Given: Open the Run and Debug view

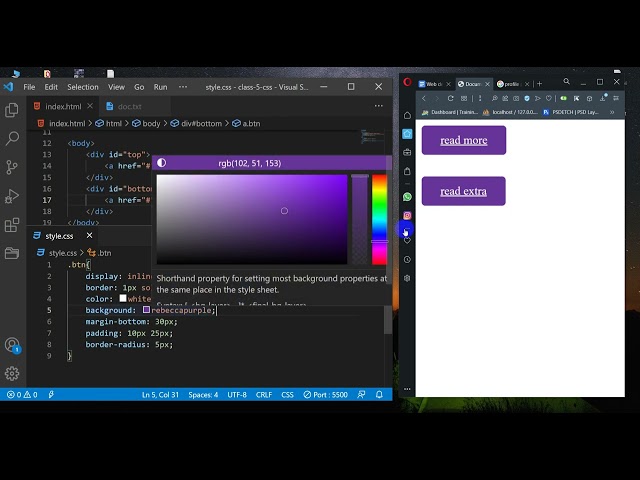Looking at the screenshot, I should (12, 196).
